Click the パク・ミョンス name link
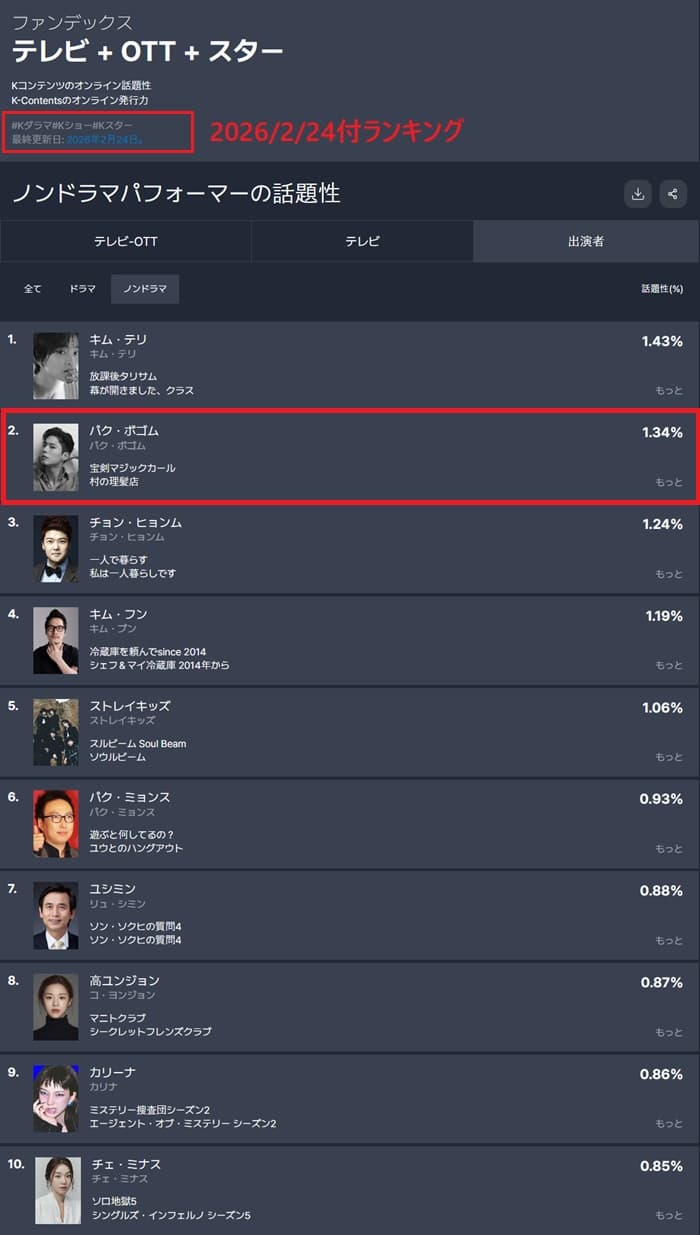 click(130, 797)
